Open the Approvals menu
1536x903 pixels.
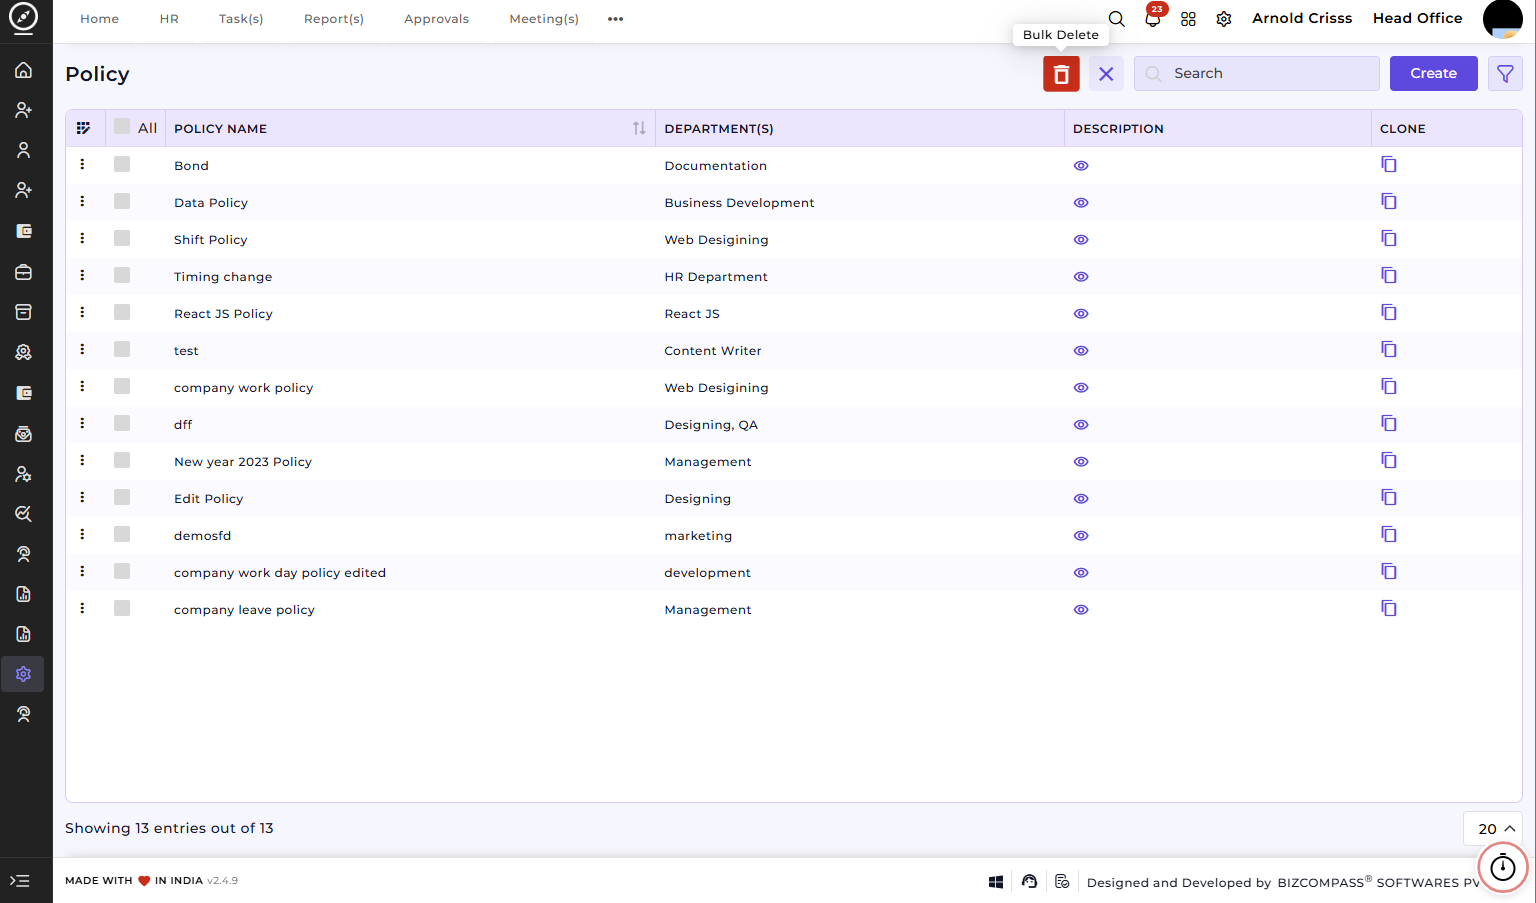tap(436, 19)
